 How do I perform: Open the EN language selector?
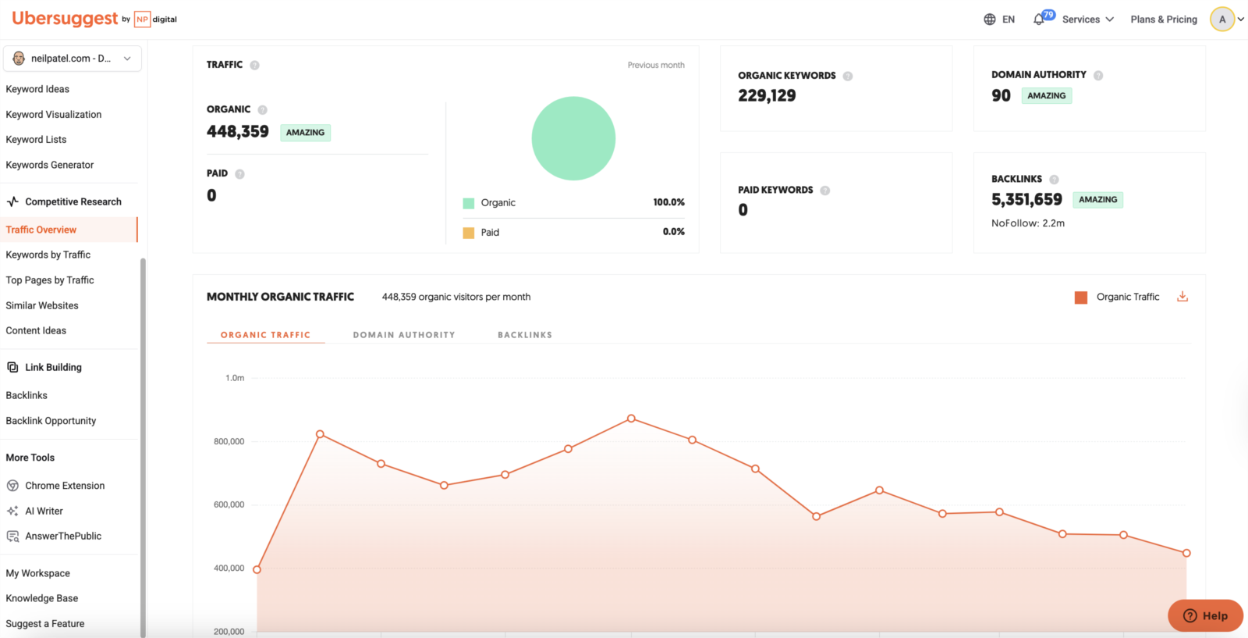coord(999,20)
